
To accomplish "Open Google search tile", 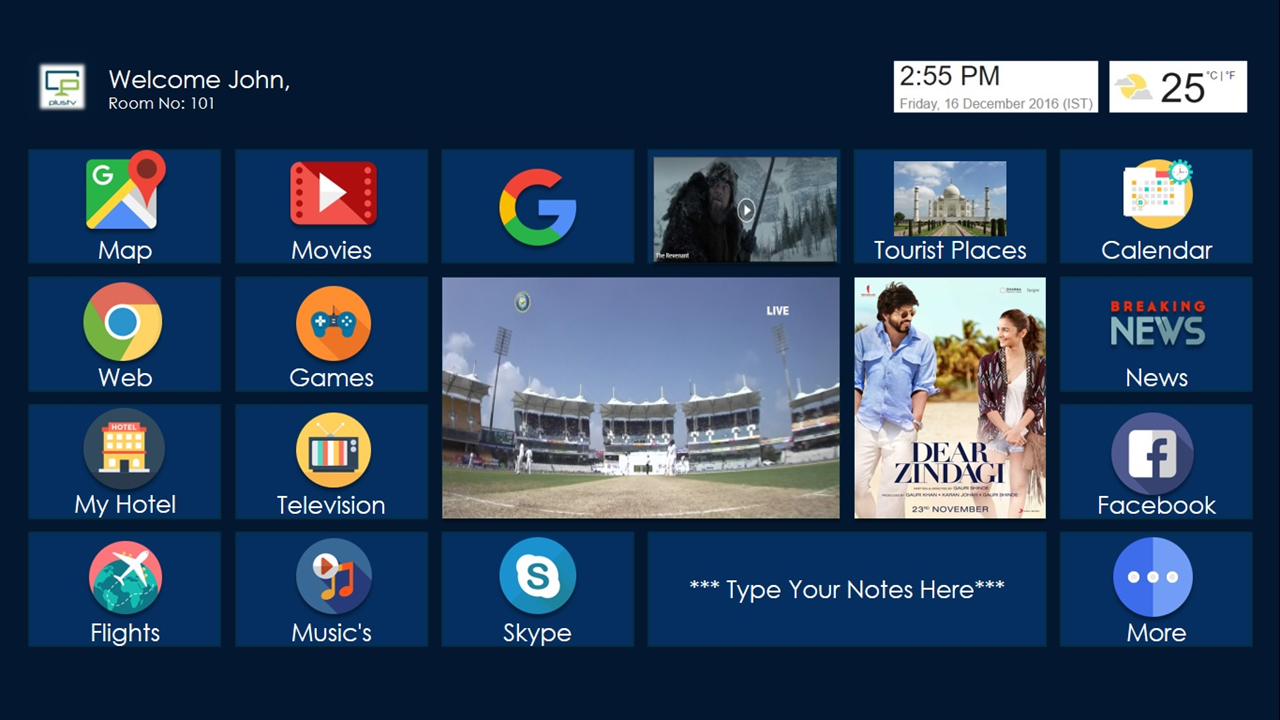I will click(x=538, y=207).
